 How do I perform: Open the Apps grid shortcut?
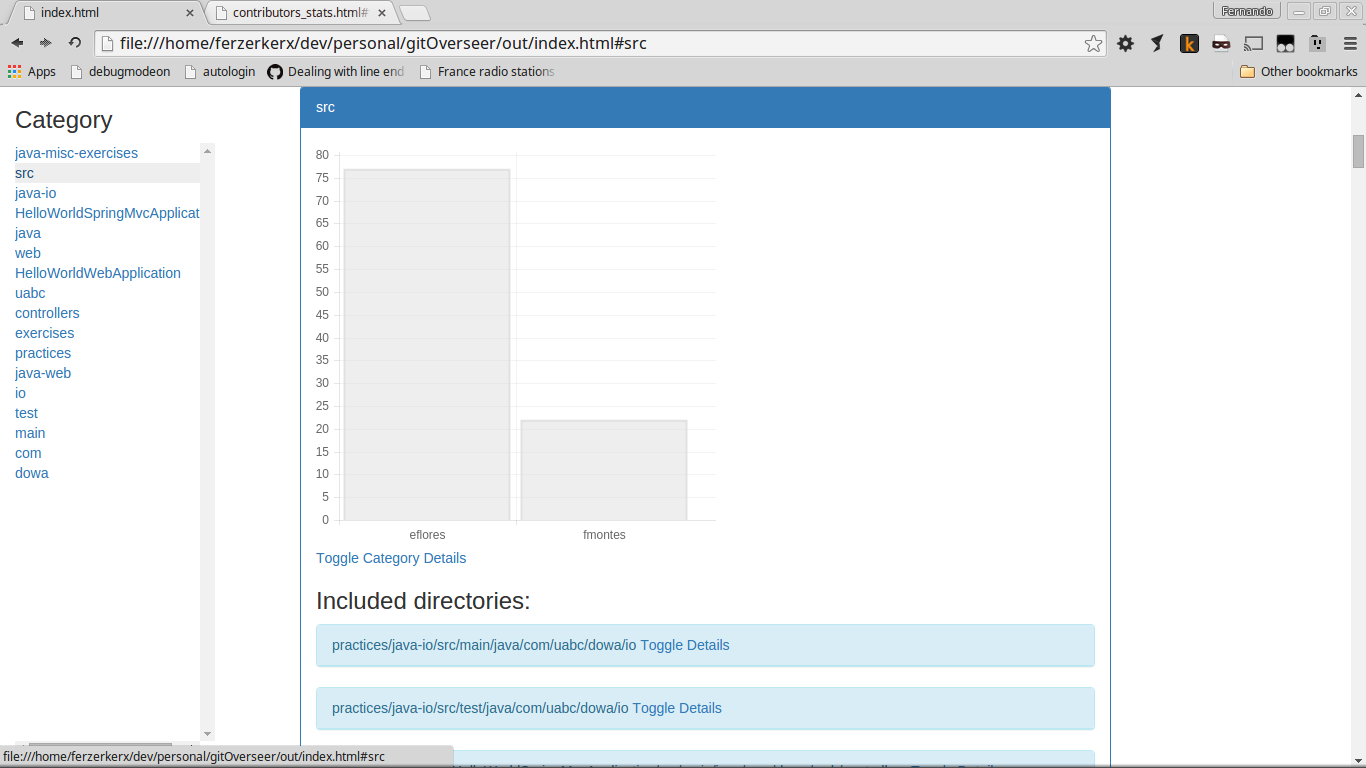pos(31,71)
